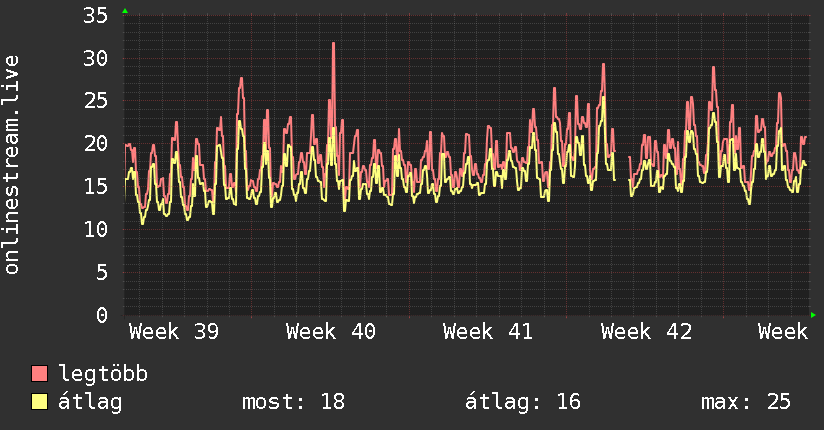The image size is (824, 430).
Task: Click the 0 y-axis tick label
Action: (x=102, y=315)
